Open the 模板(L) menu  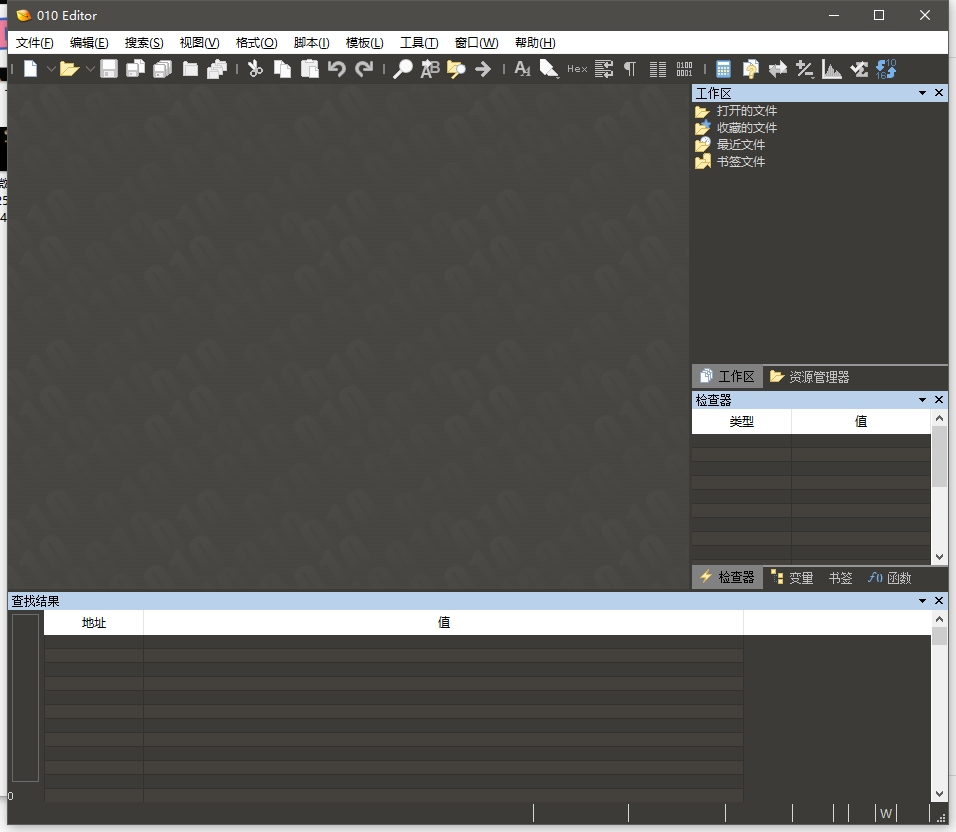click(x=364, y=43)
